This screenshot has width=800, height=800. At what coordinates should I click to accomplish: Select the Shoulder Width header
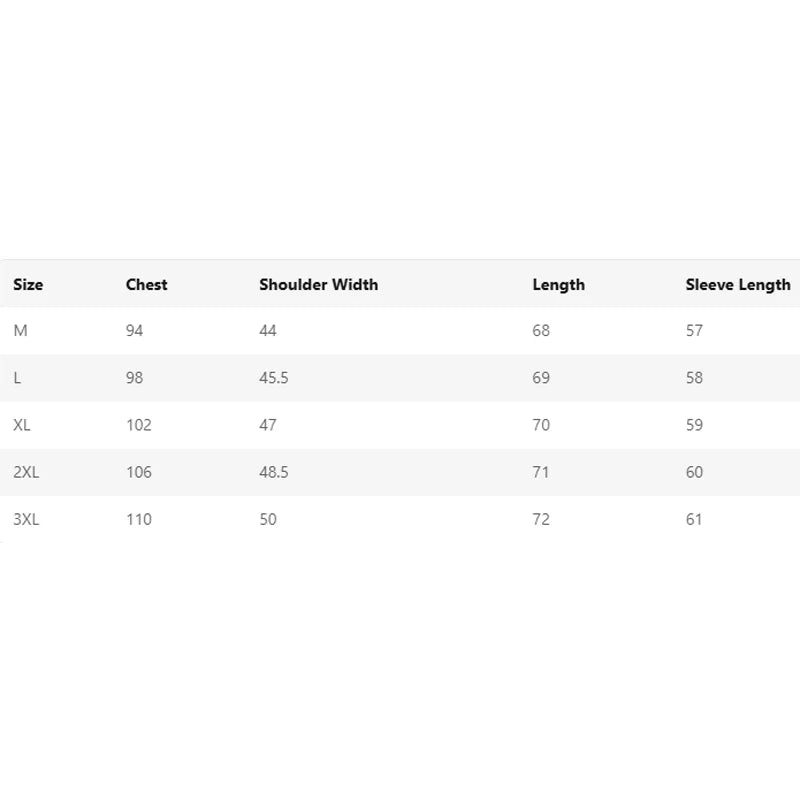coord(318,284)
